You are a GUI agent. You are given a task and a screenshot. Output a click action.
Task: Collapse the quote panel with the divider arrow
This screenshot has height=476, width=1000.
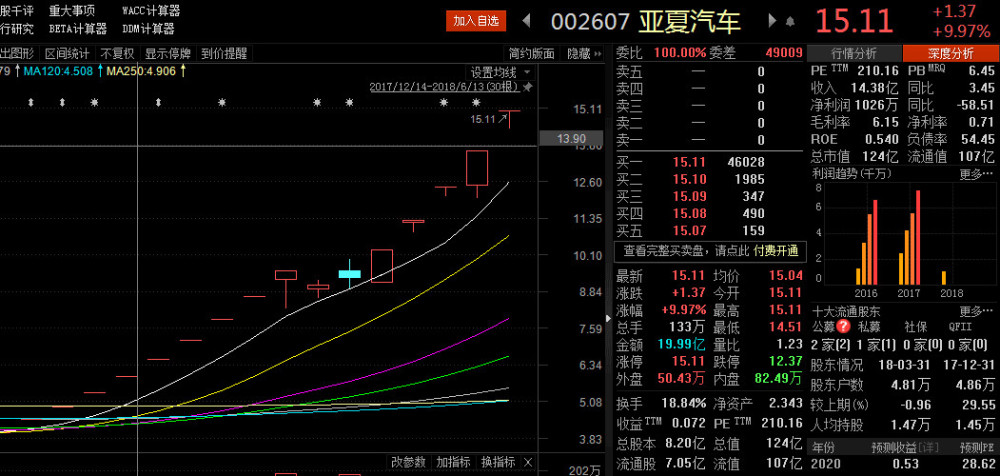point(608,317)
